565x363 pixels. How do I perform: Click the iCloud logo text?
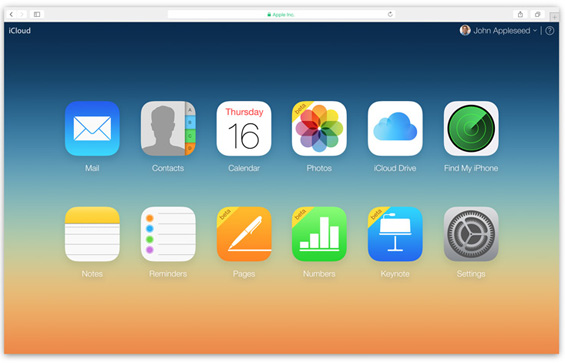point(19,31)
